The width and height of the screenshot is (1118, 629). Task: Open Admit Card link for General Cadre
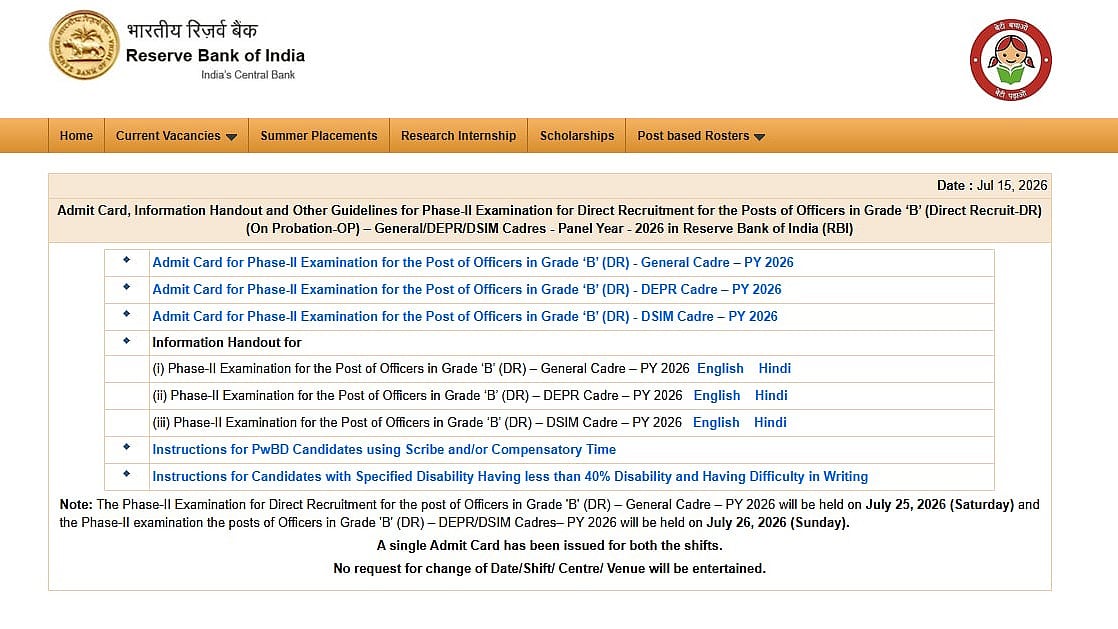pos(473,262)
